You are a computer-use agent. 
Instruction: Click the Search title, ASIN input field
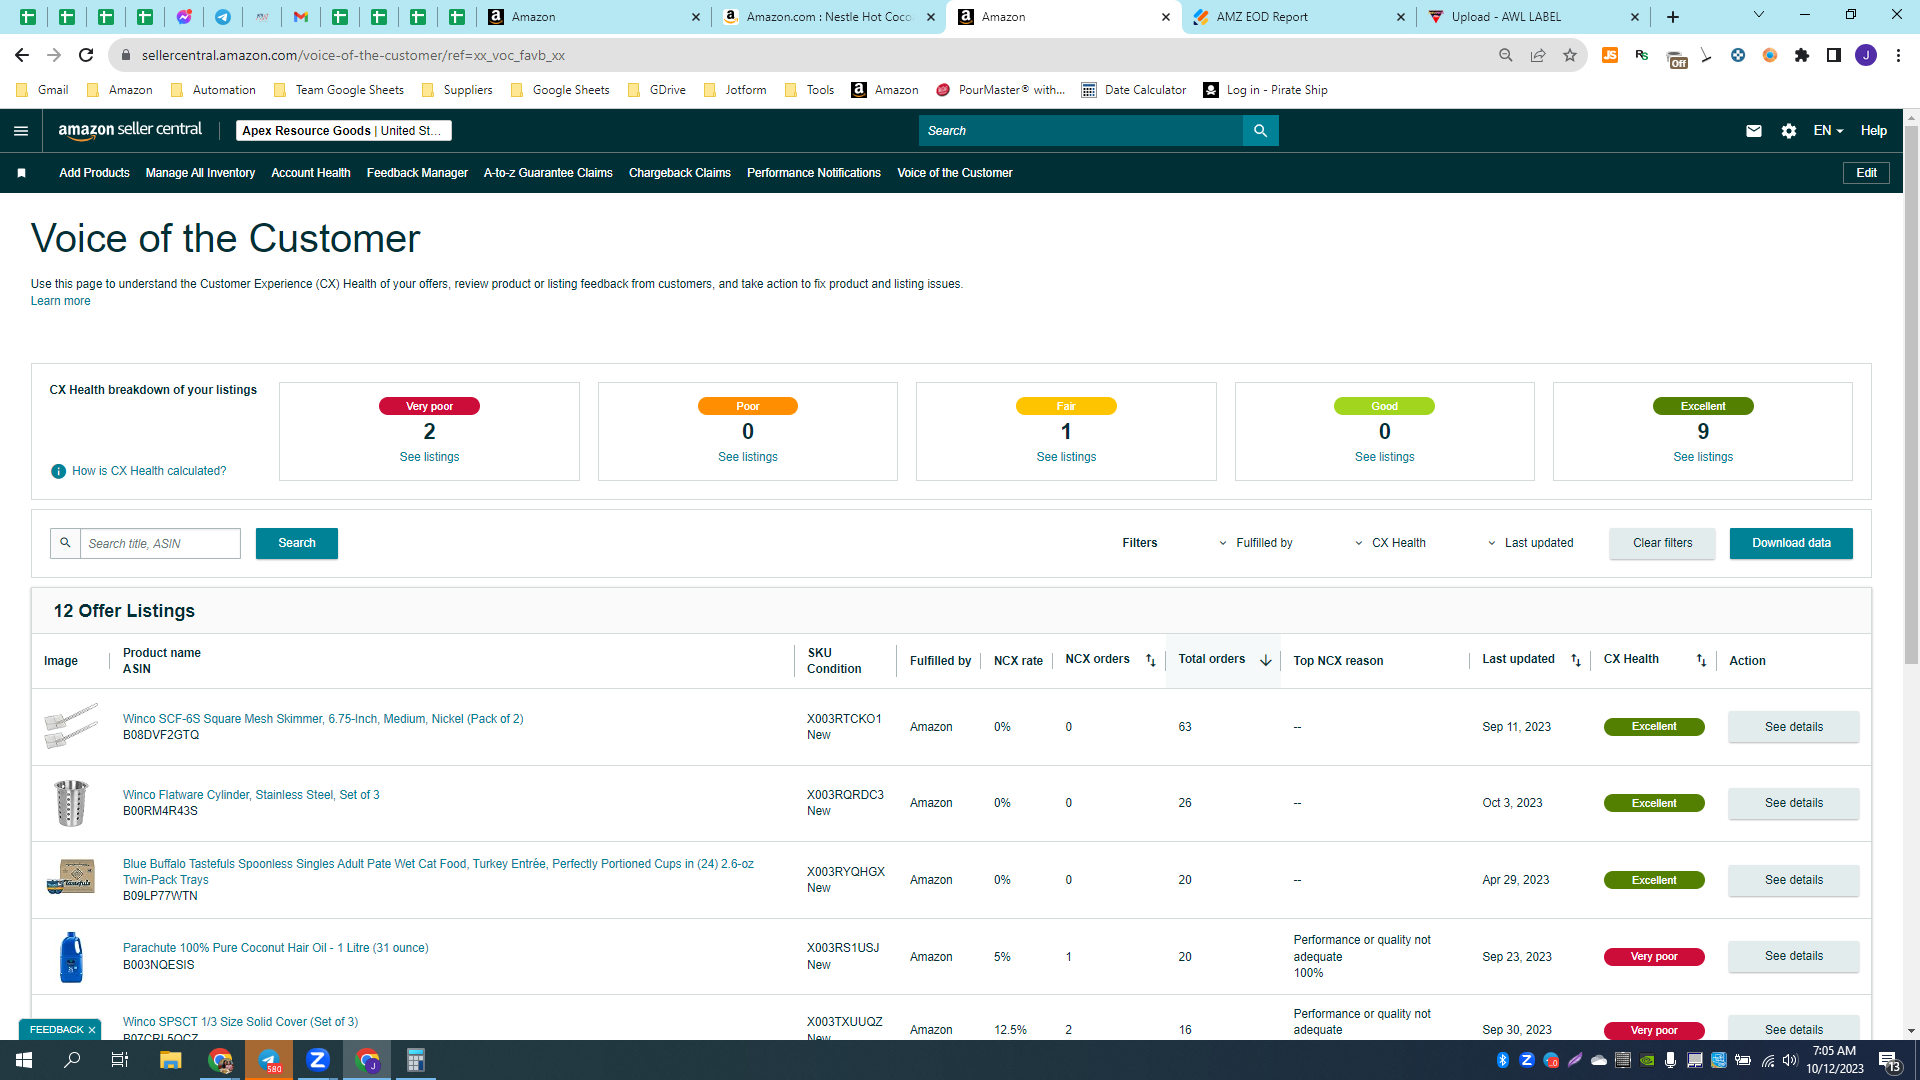click(160, 543)
